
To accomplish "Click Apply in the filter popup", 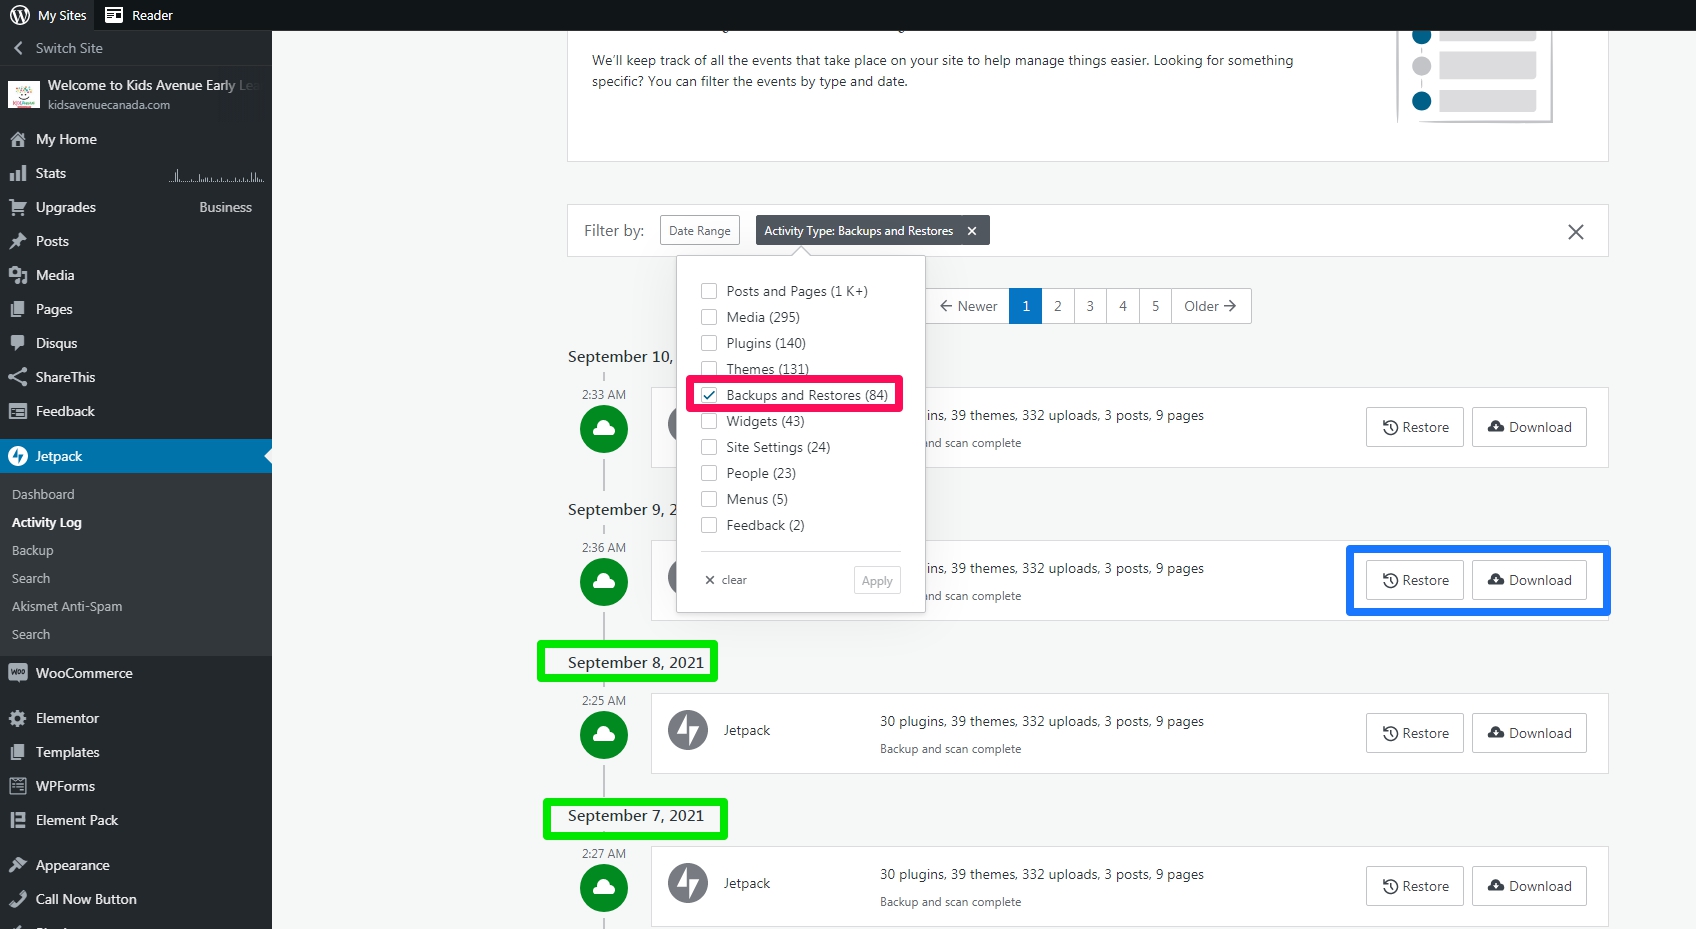I will pos(876,581).
